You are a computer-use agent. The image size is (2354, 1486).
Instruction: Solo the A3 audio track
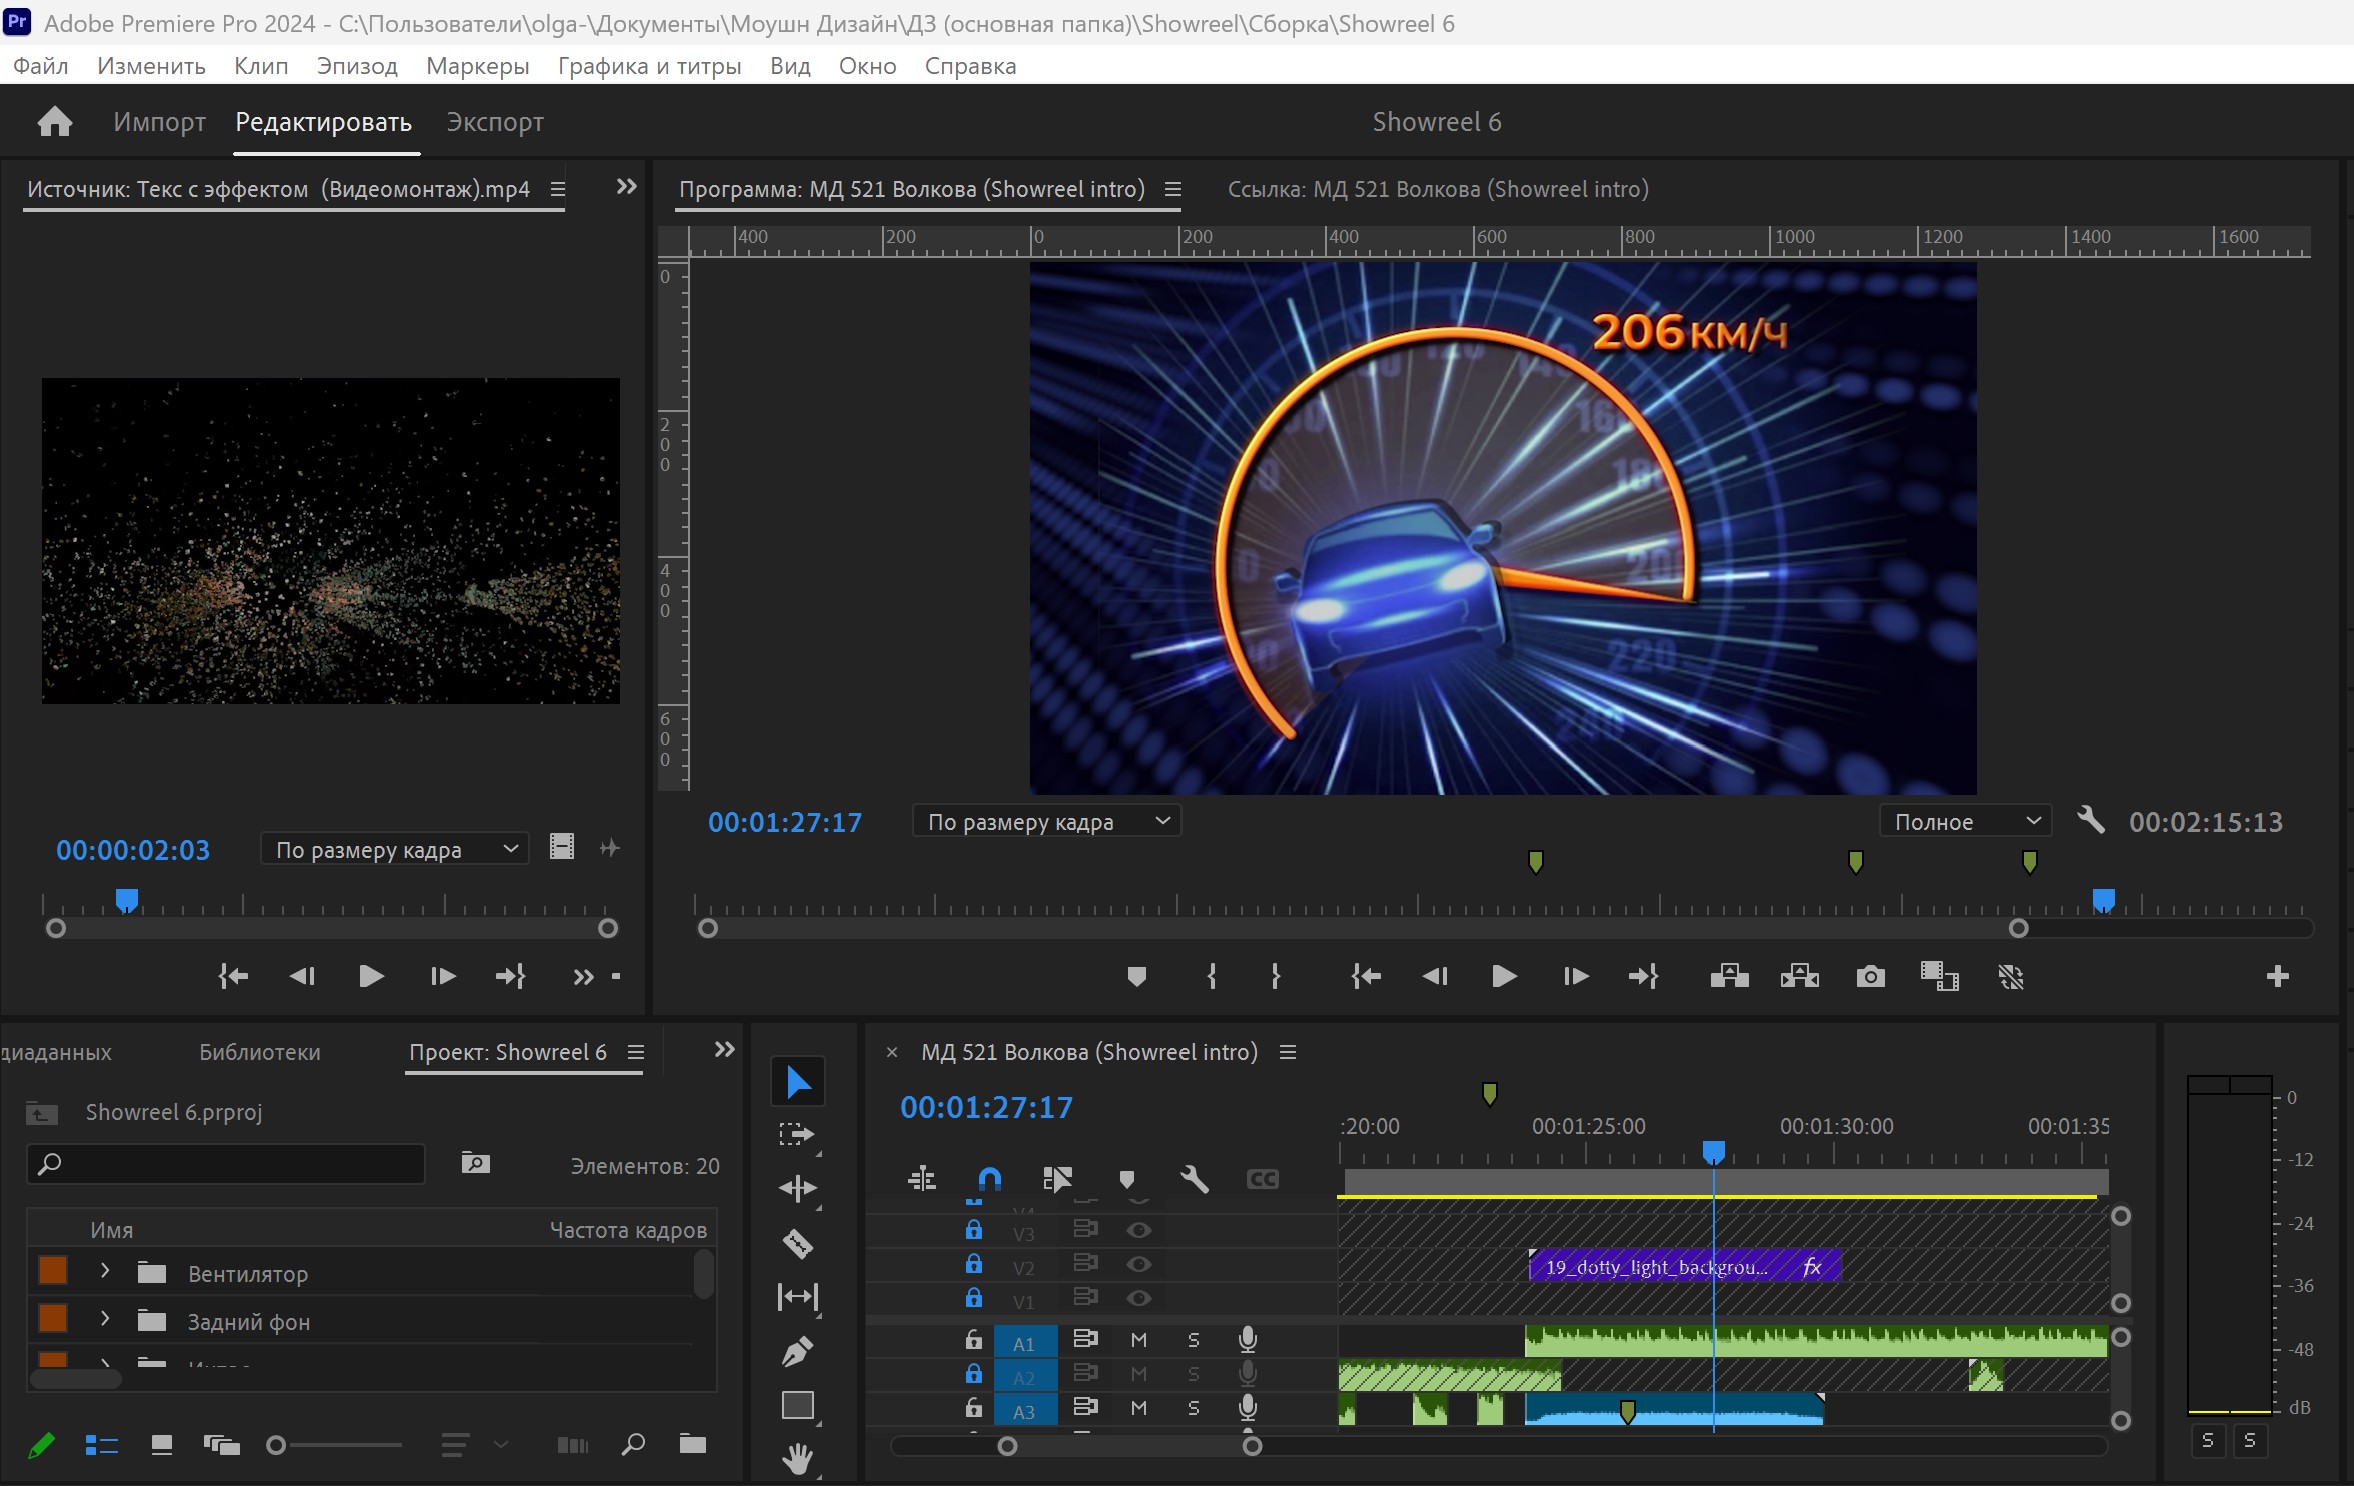click(x=1194, y=1409)
